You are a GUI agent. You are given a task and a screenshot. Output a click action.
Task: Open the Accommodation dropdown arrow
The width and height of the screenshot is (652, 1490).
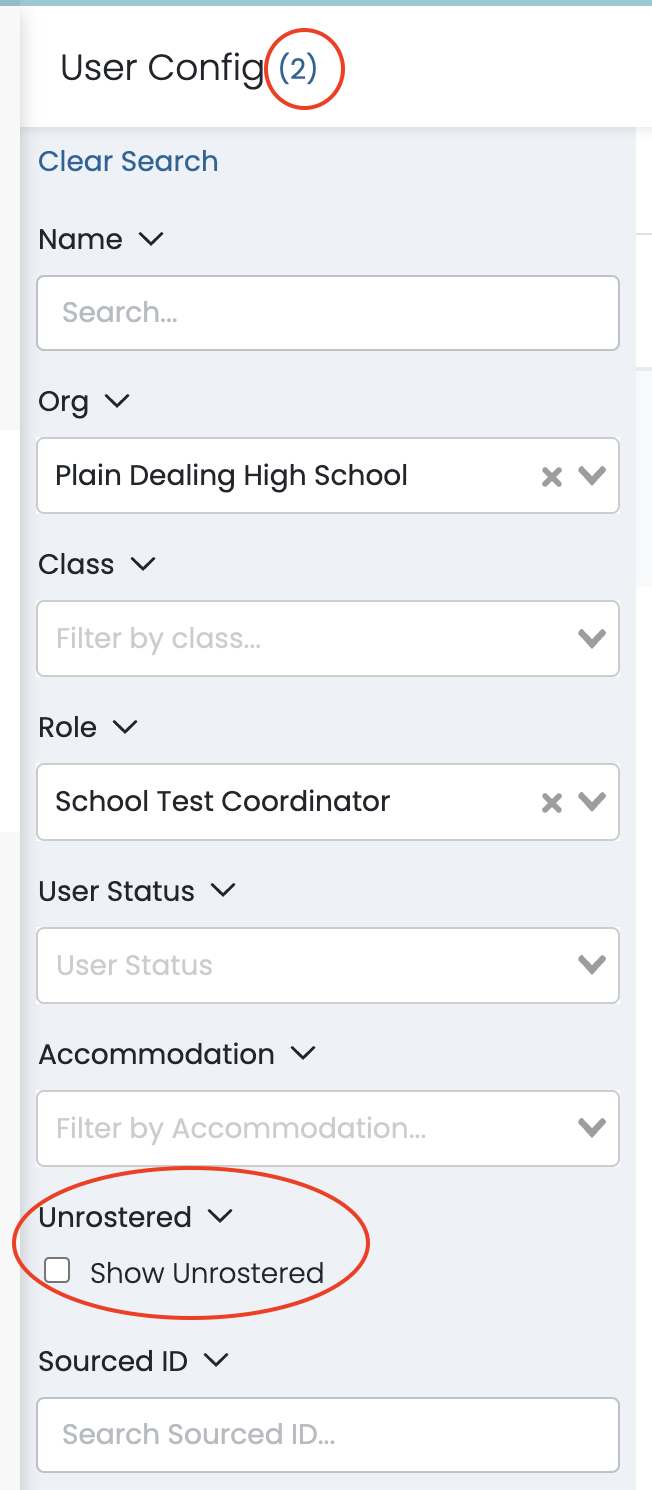[594, 1128]
